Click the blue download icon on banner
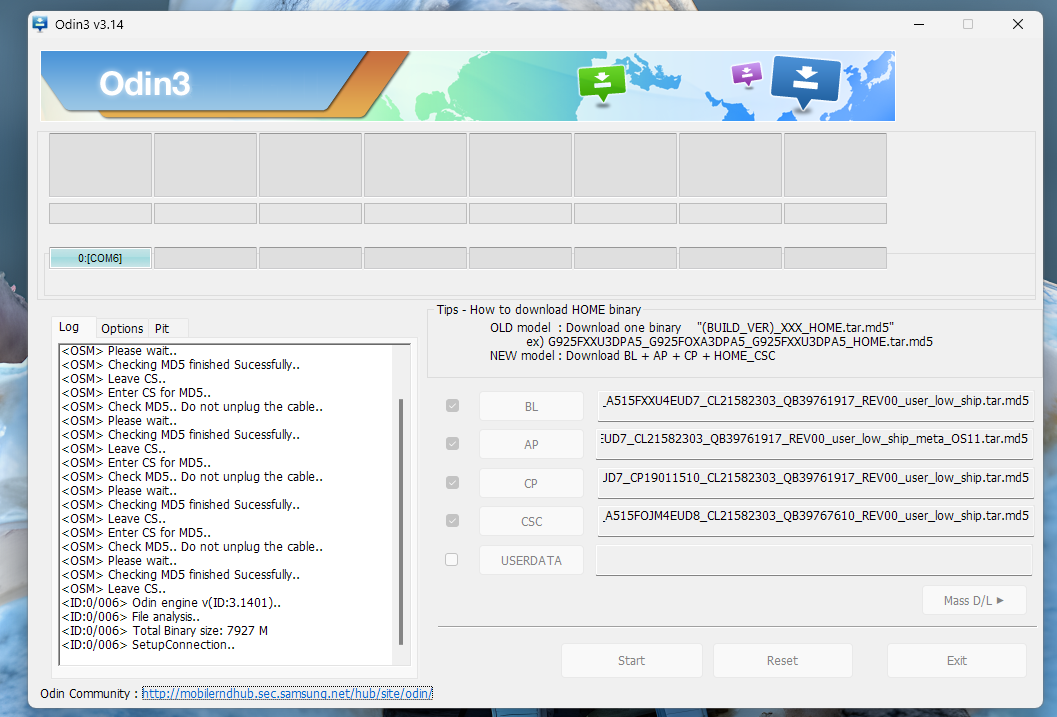This screenshot has width=1057, height=717. [x=806, y=82]
